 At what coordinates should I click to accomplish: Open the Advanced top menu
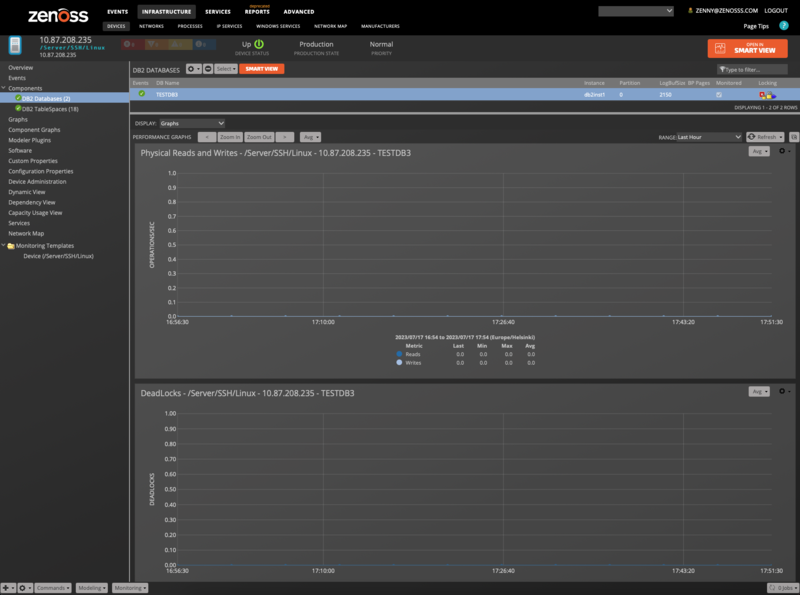[299, 11]
